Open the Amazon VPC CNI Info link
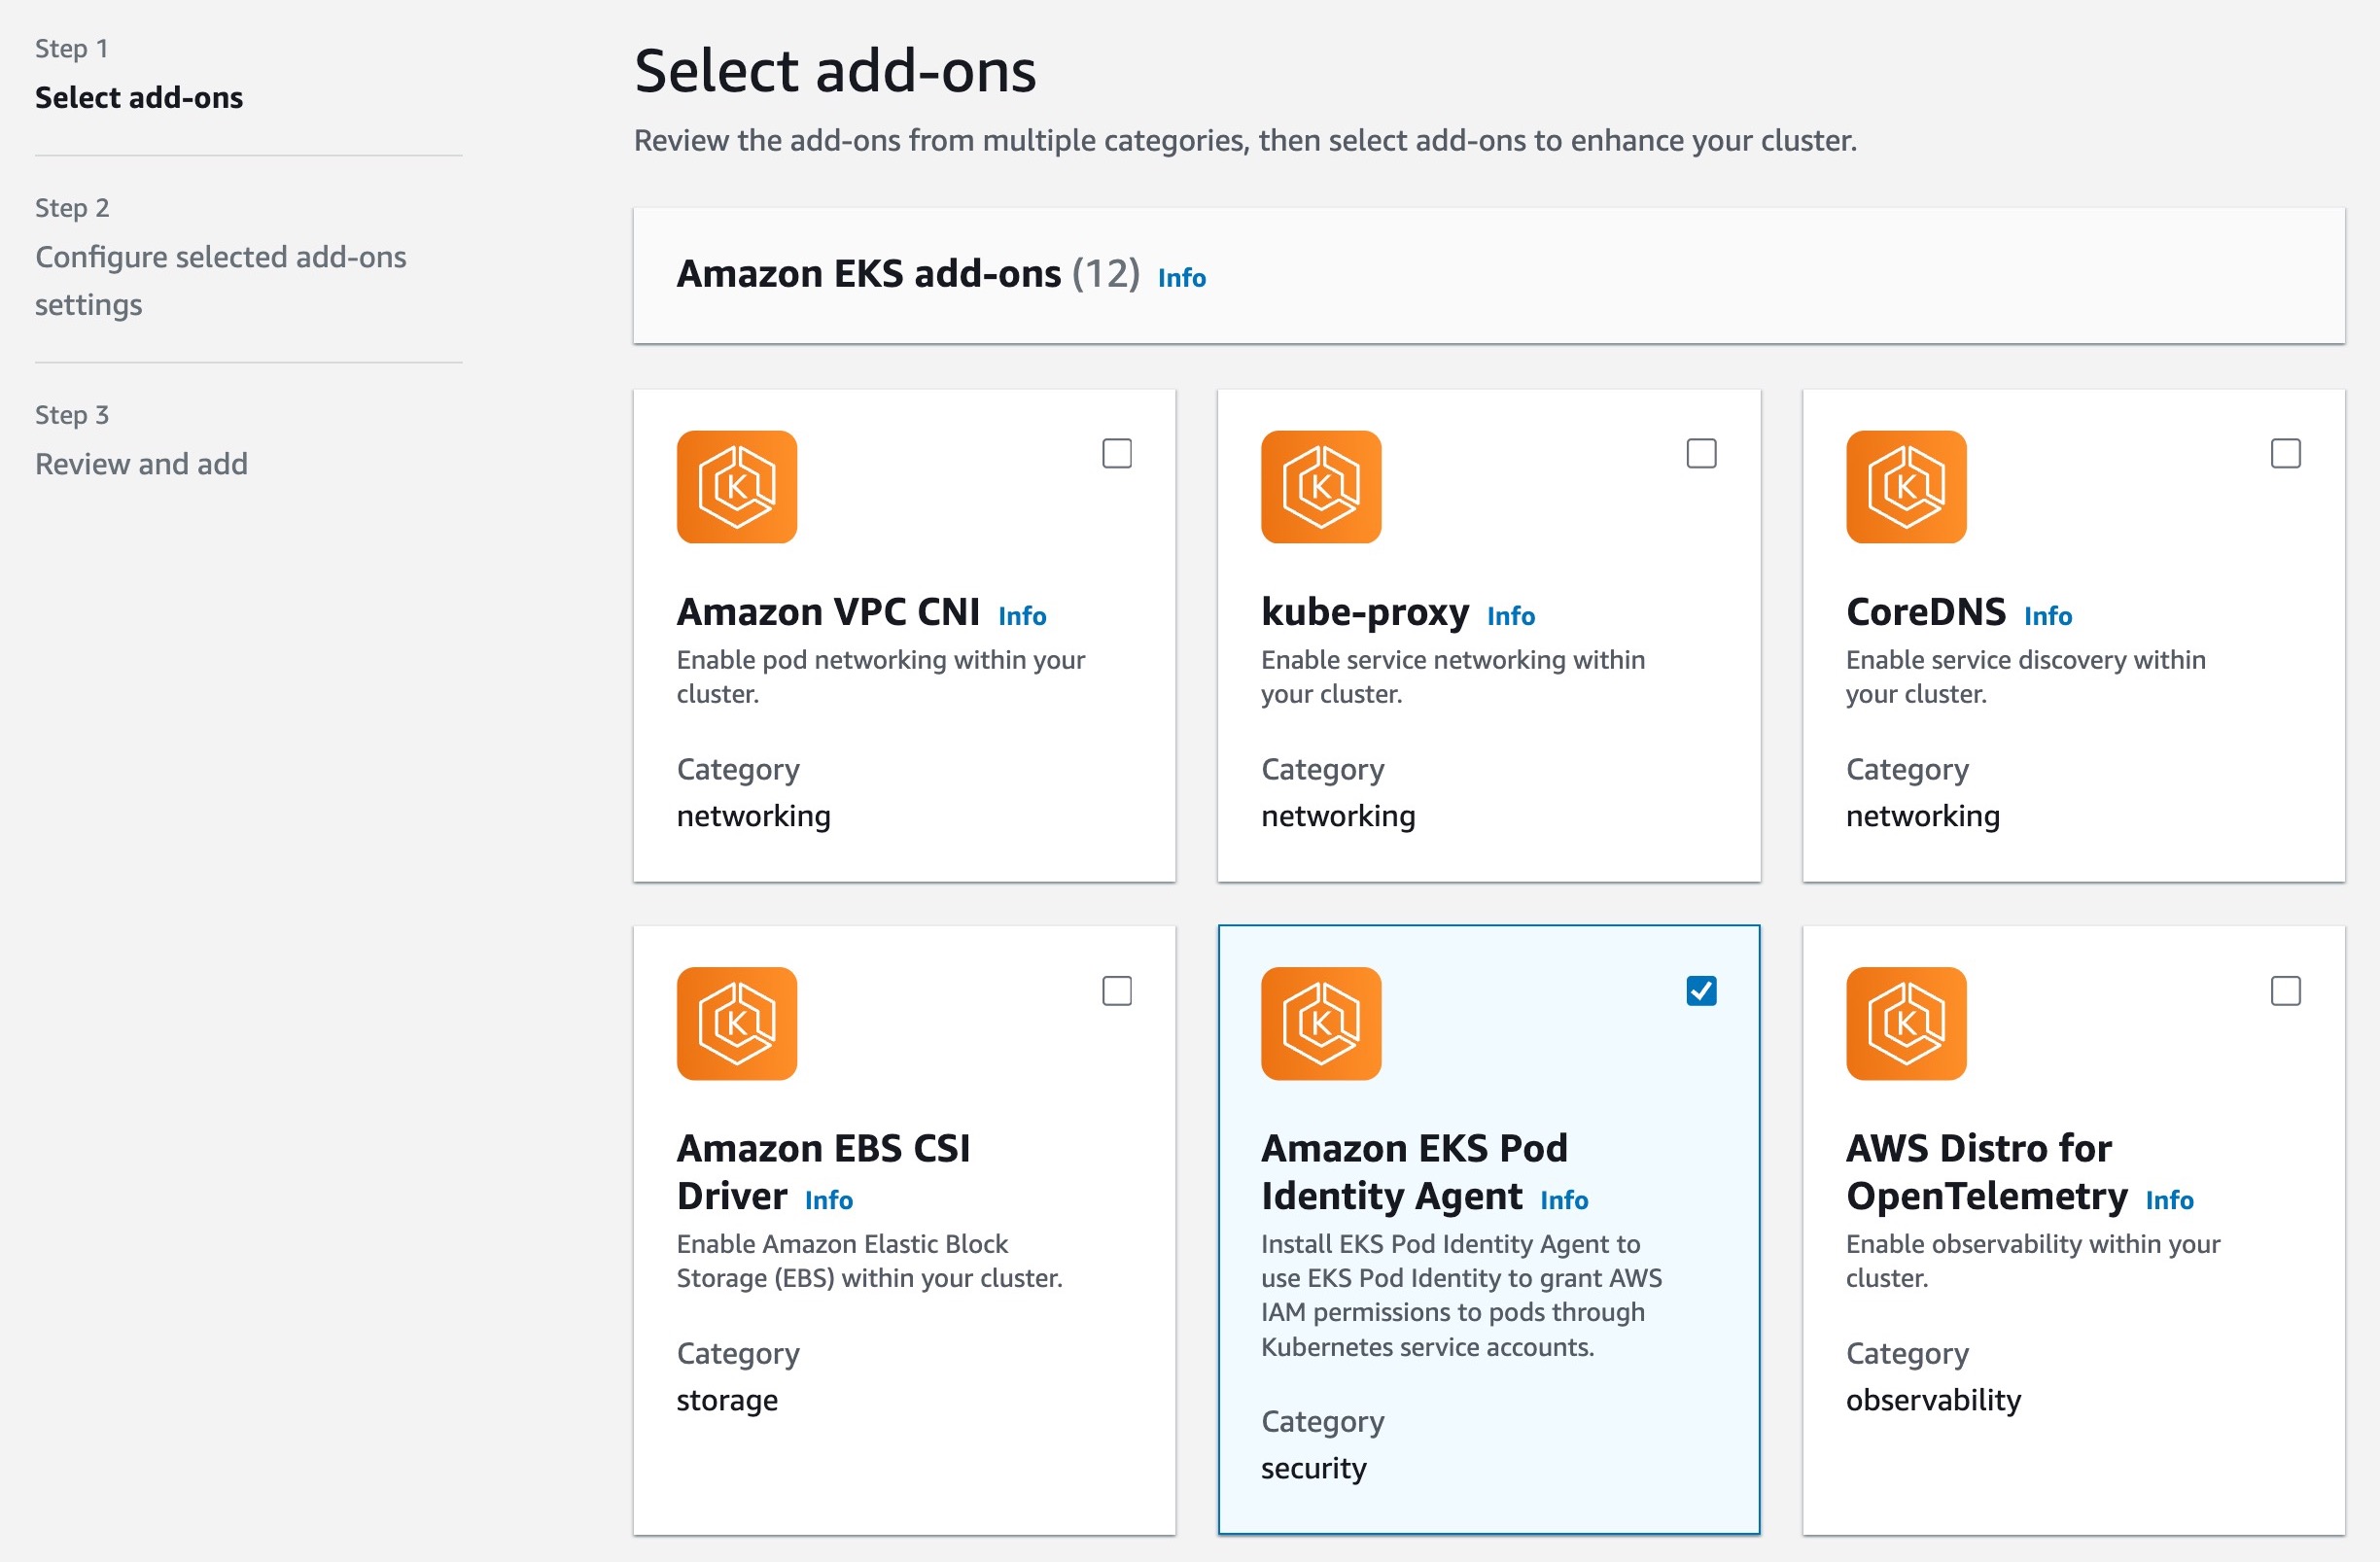The height and width of the screenshot is (1562, 2380). 1022,615
